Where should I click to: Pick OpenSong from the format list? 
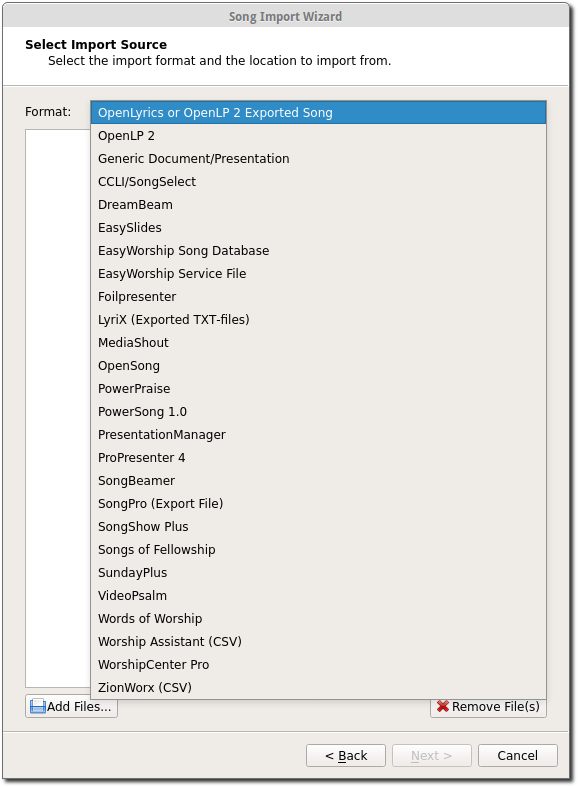tap(318, 366)
